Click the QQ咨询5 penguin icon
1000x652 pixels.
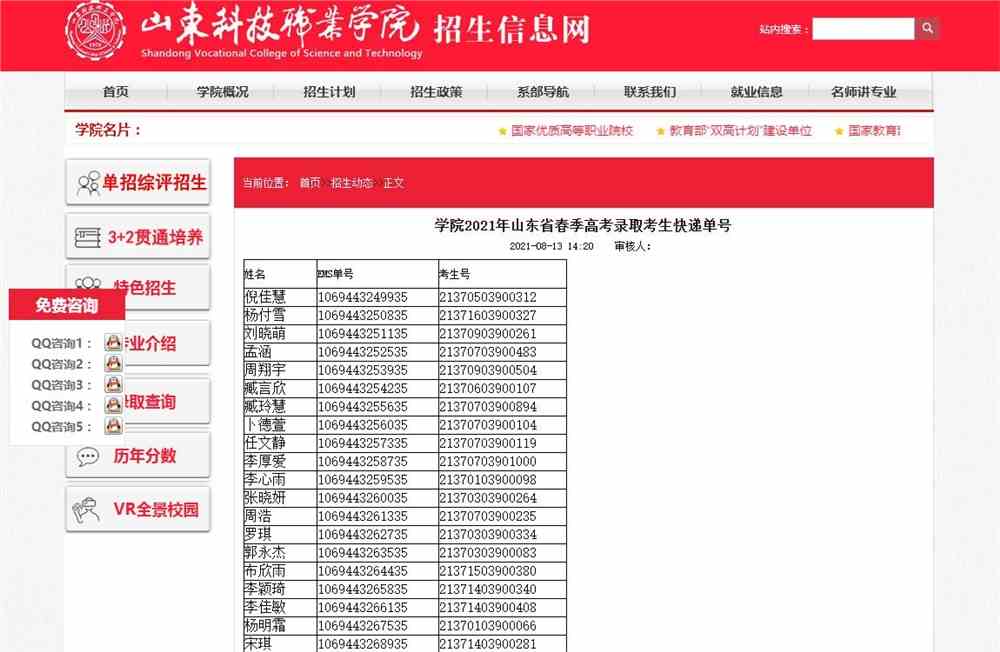(114, 426)
